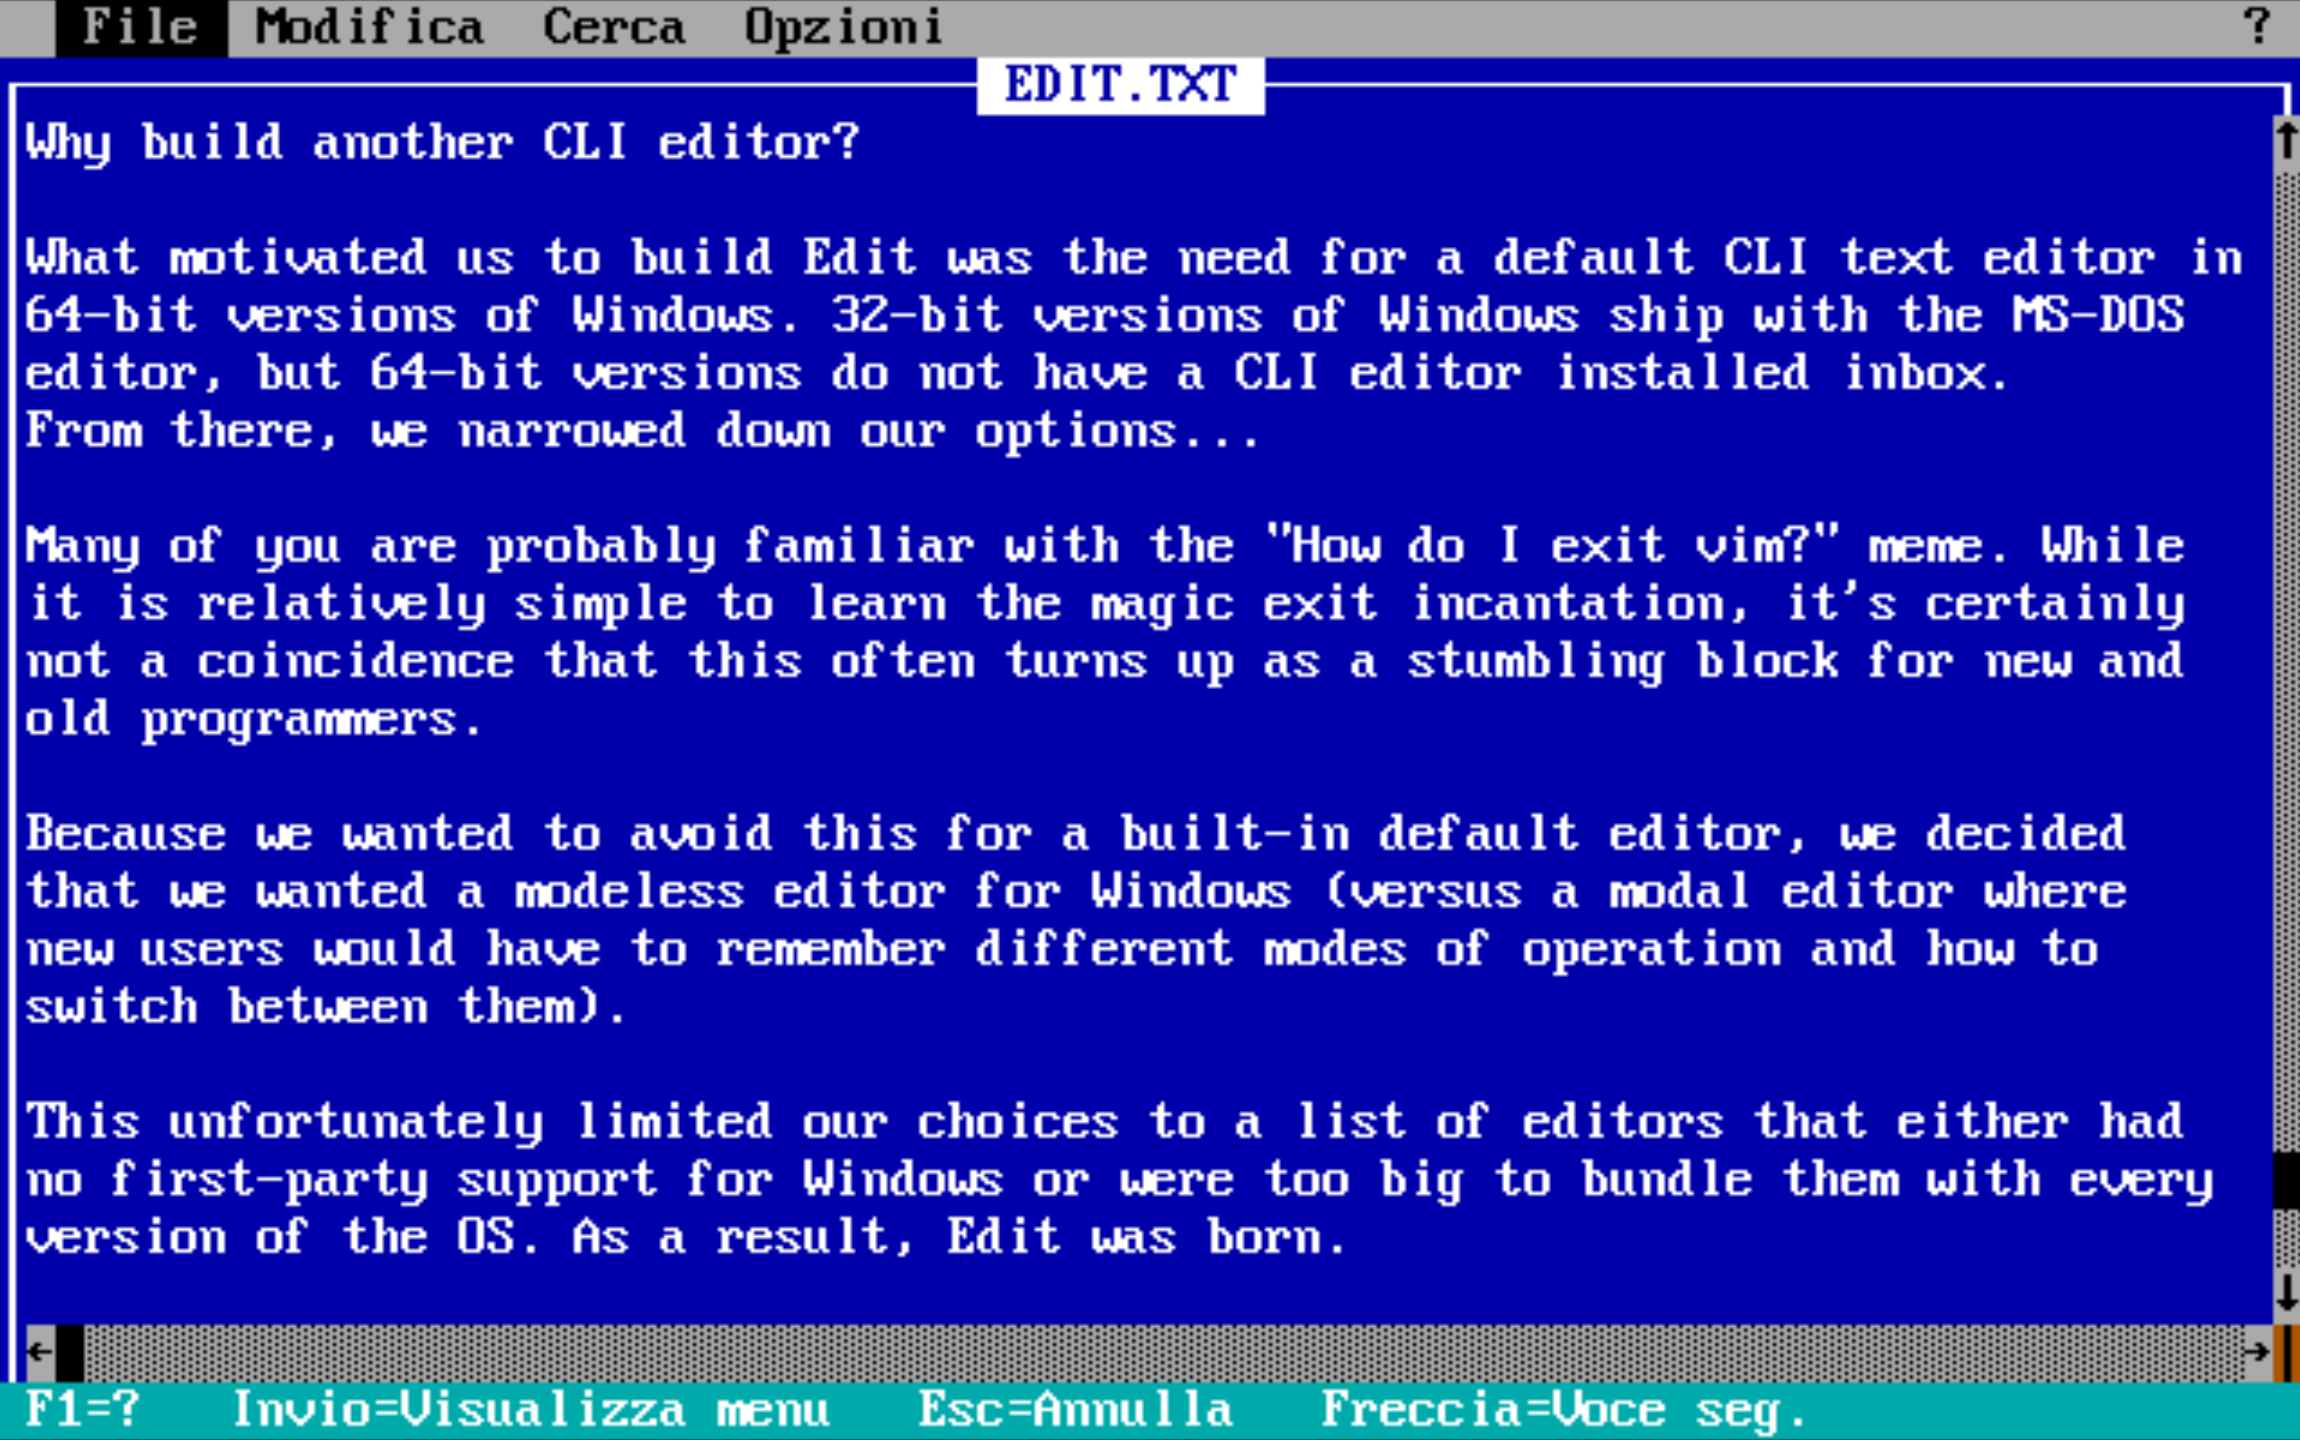The width and height of the screenshot is (2300, 1440).
Task: Open the Opzioni menu
Action: tap(843, 28)
